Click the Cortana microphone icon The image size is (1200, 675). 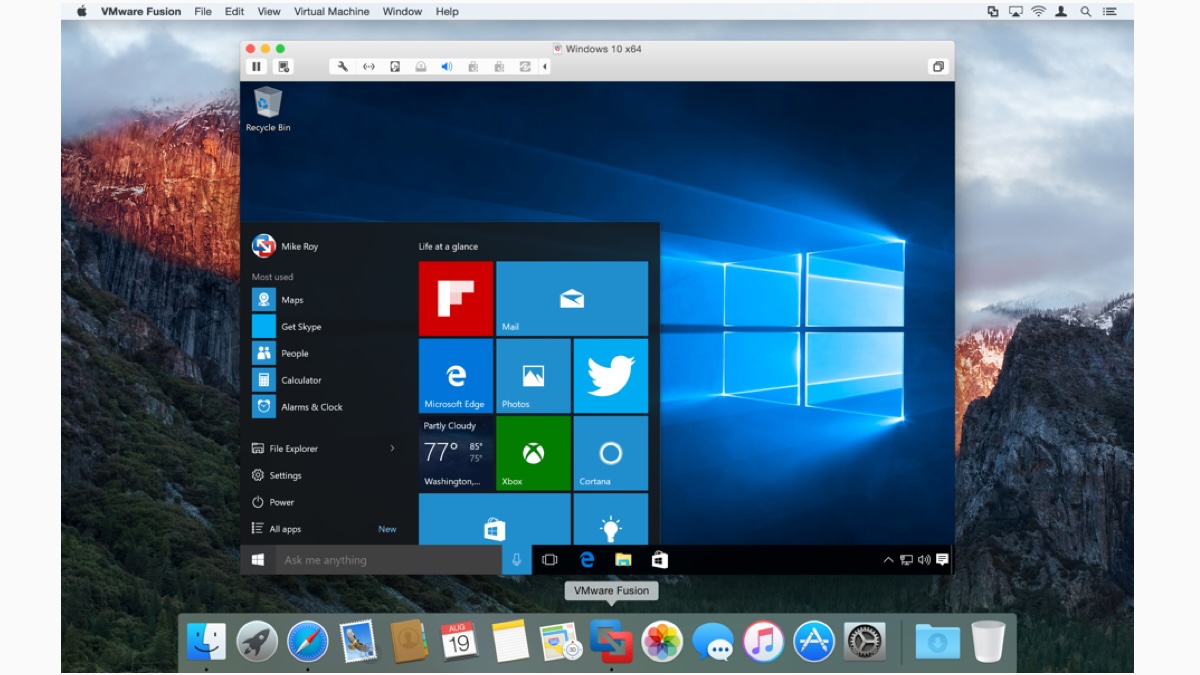pyautogui.click(x=516, y=560)
